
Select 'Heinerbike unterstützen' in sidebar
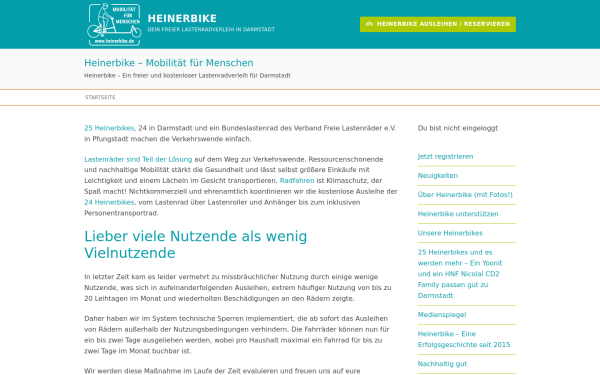(x=458, y=214)
